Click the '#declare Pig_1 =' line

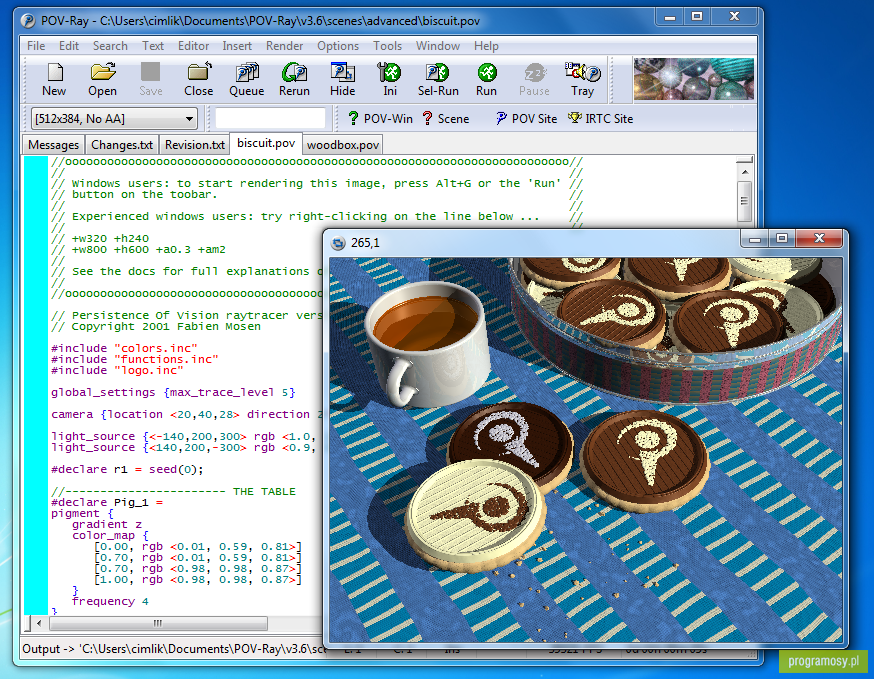point(107,502)
